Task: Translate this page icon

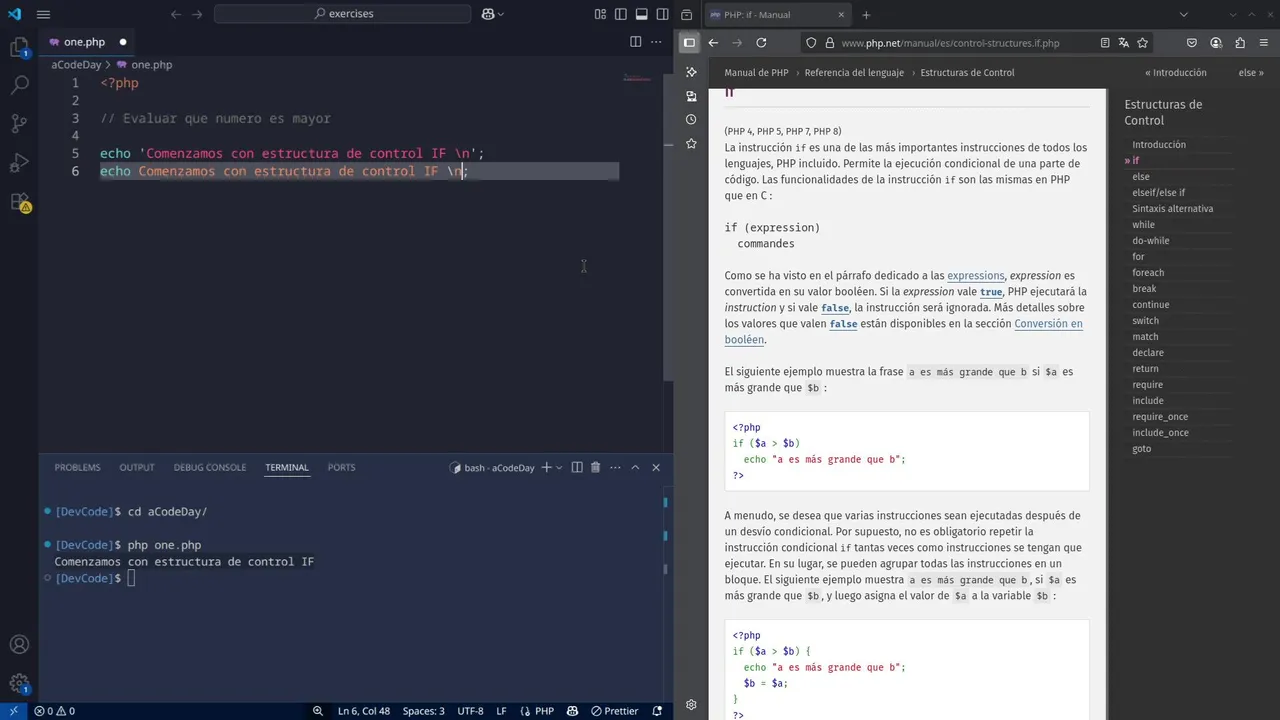Action: [1124, 43]
